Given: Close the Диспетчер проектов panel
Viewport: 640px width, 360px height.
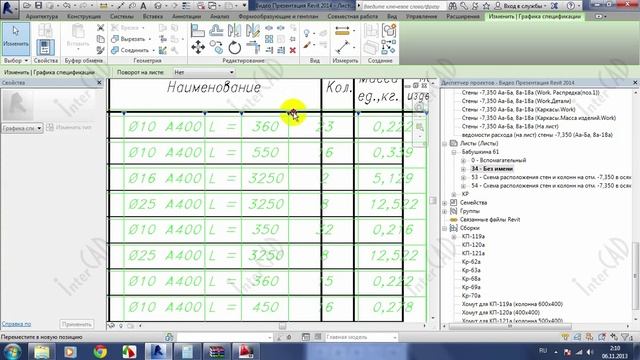Looking at the screenshot, I should click(x=635, y=82).
